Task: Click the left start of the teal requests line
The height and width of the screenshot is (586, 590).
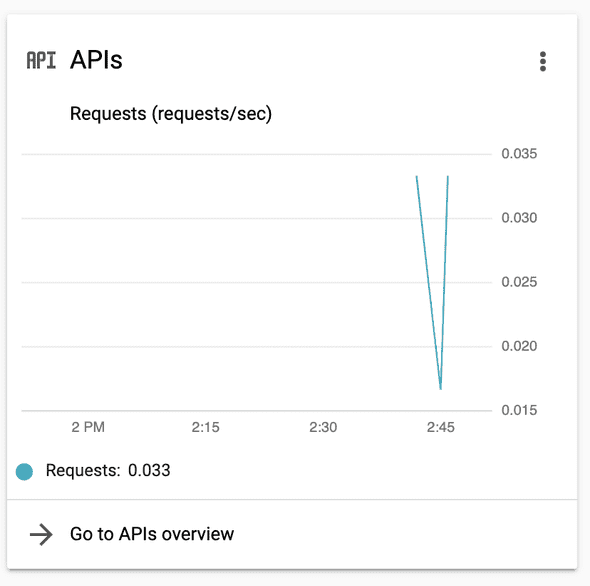Action: coord(417,177)
